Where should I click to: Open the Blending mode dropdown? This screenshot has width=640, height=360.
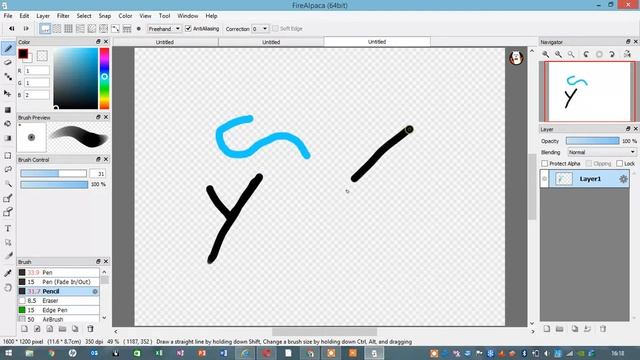click(602, 152)
